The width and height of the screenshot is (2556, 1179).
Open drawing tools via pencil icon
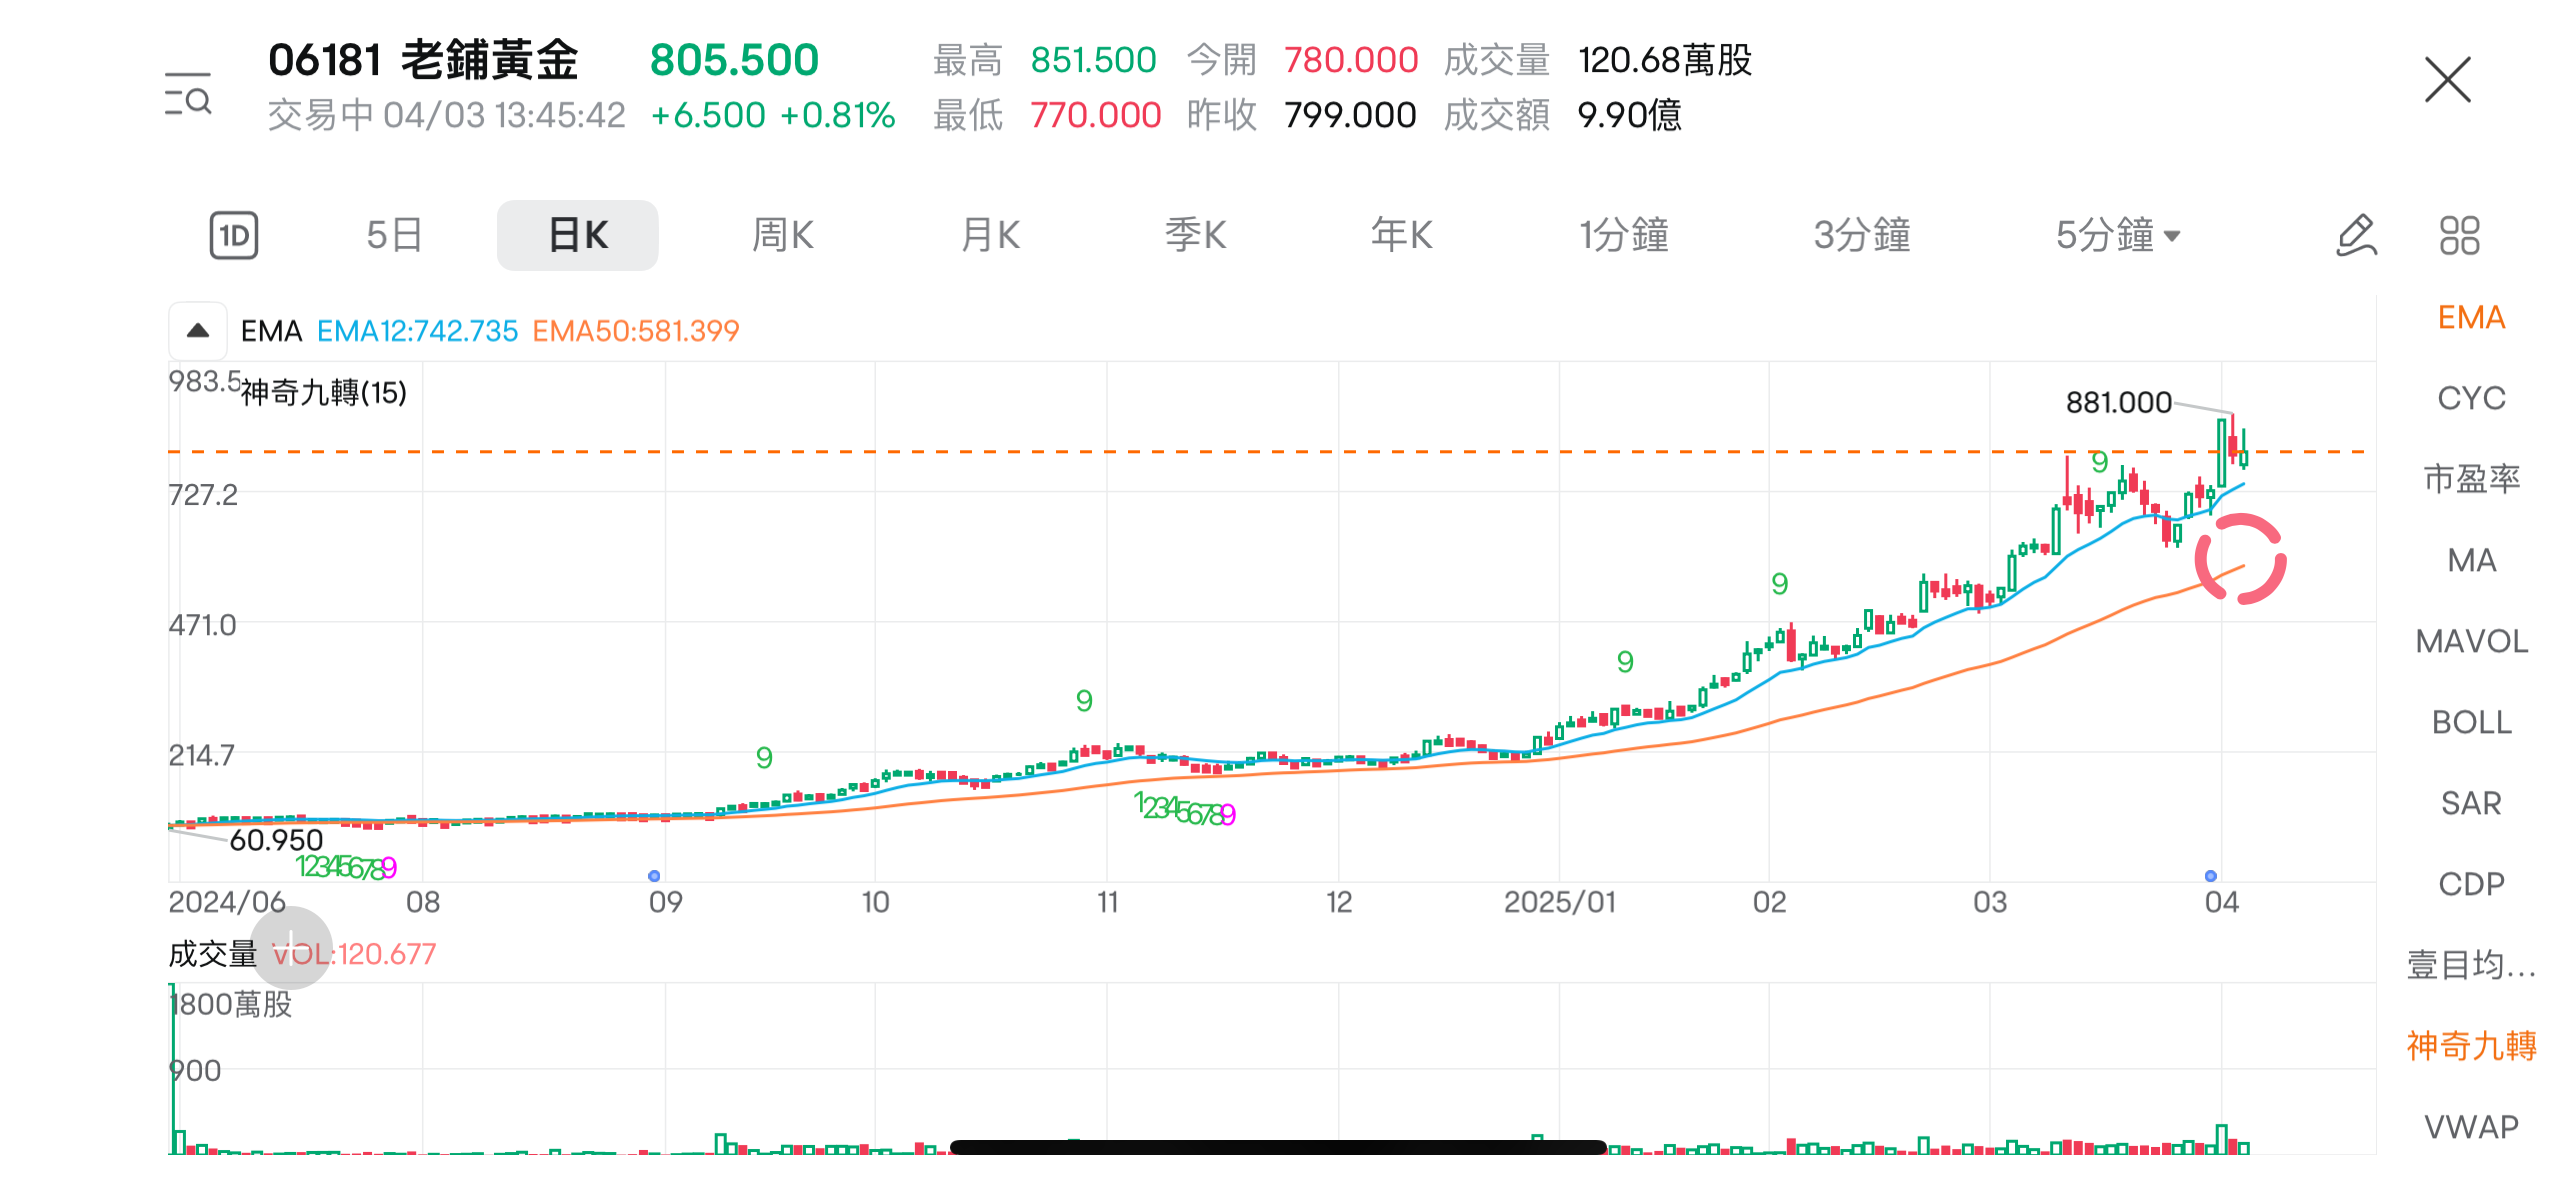[2358, 234]
